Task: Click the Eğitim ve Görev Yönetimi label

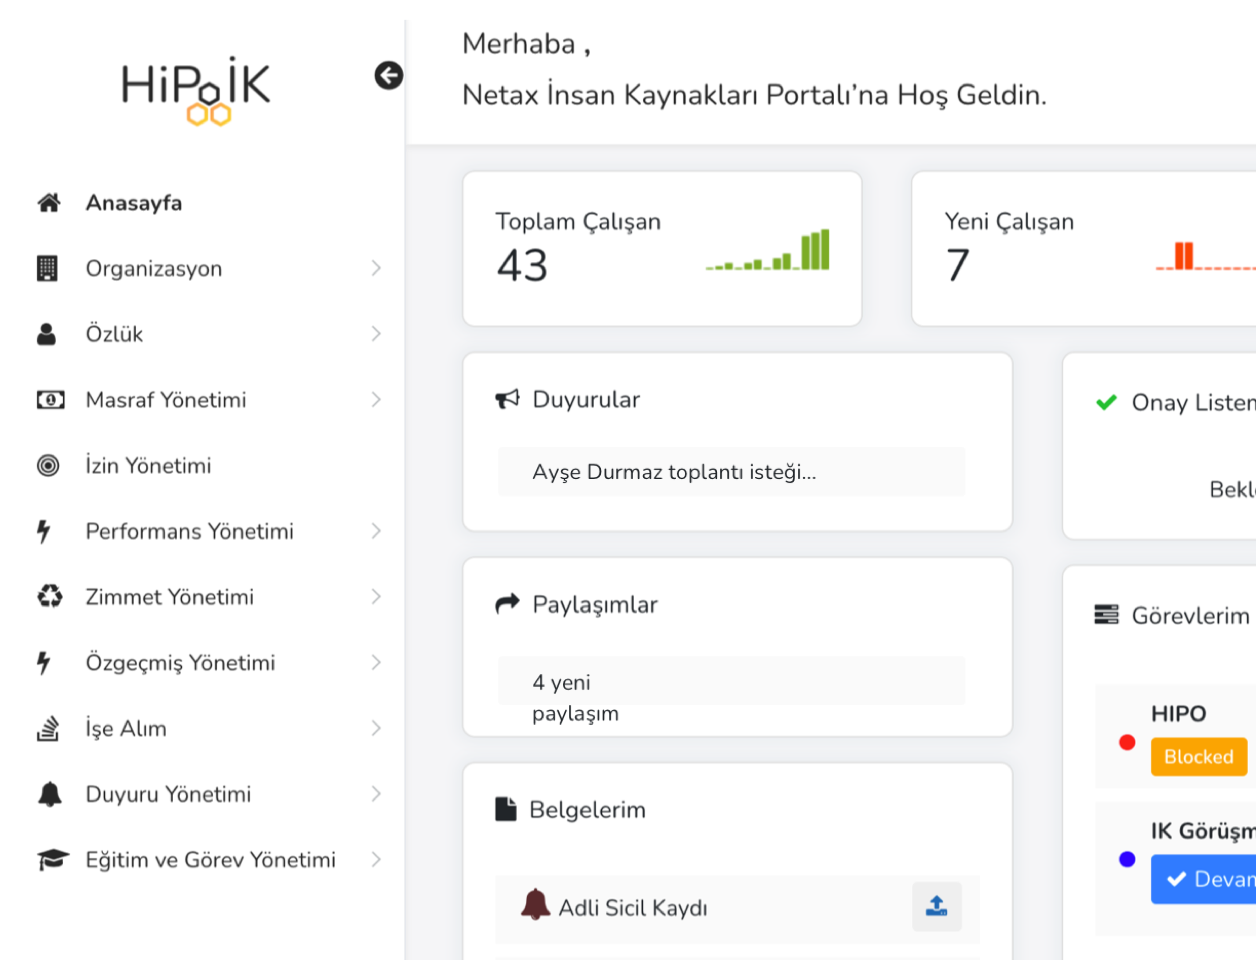Action: tap(211, 860)
